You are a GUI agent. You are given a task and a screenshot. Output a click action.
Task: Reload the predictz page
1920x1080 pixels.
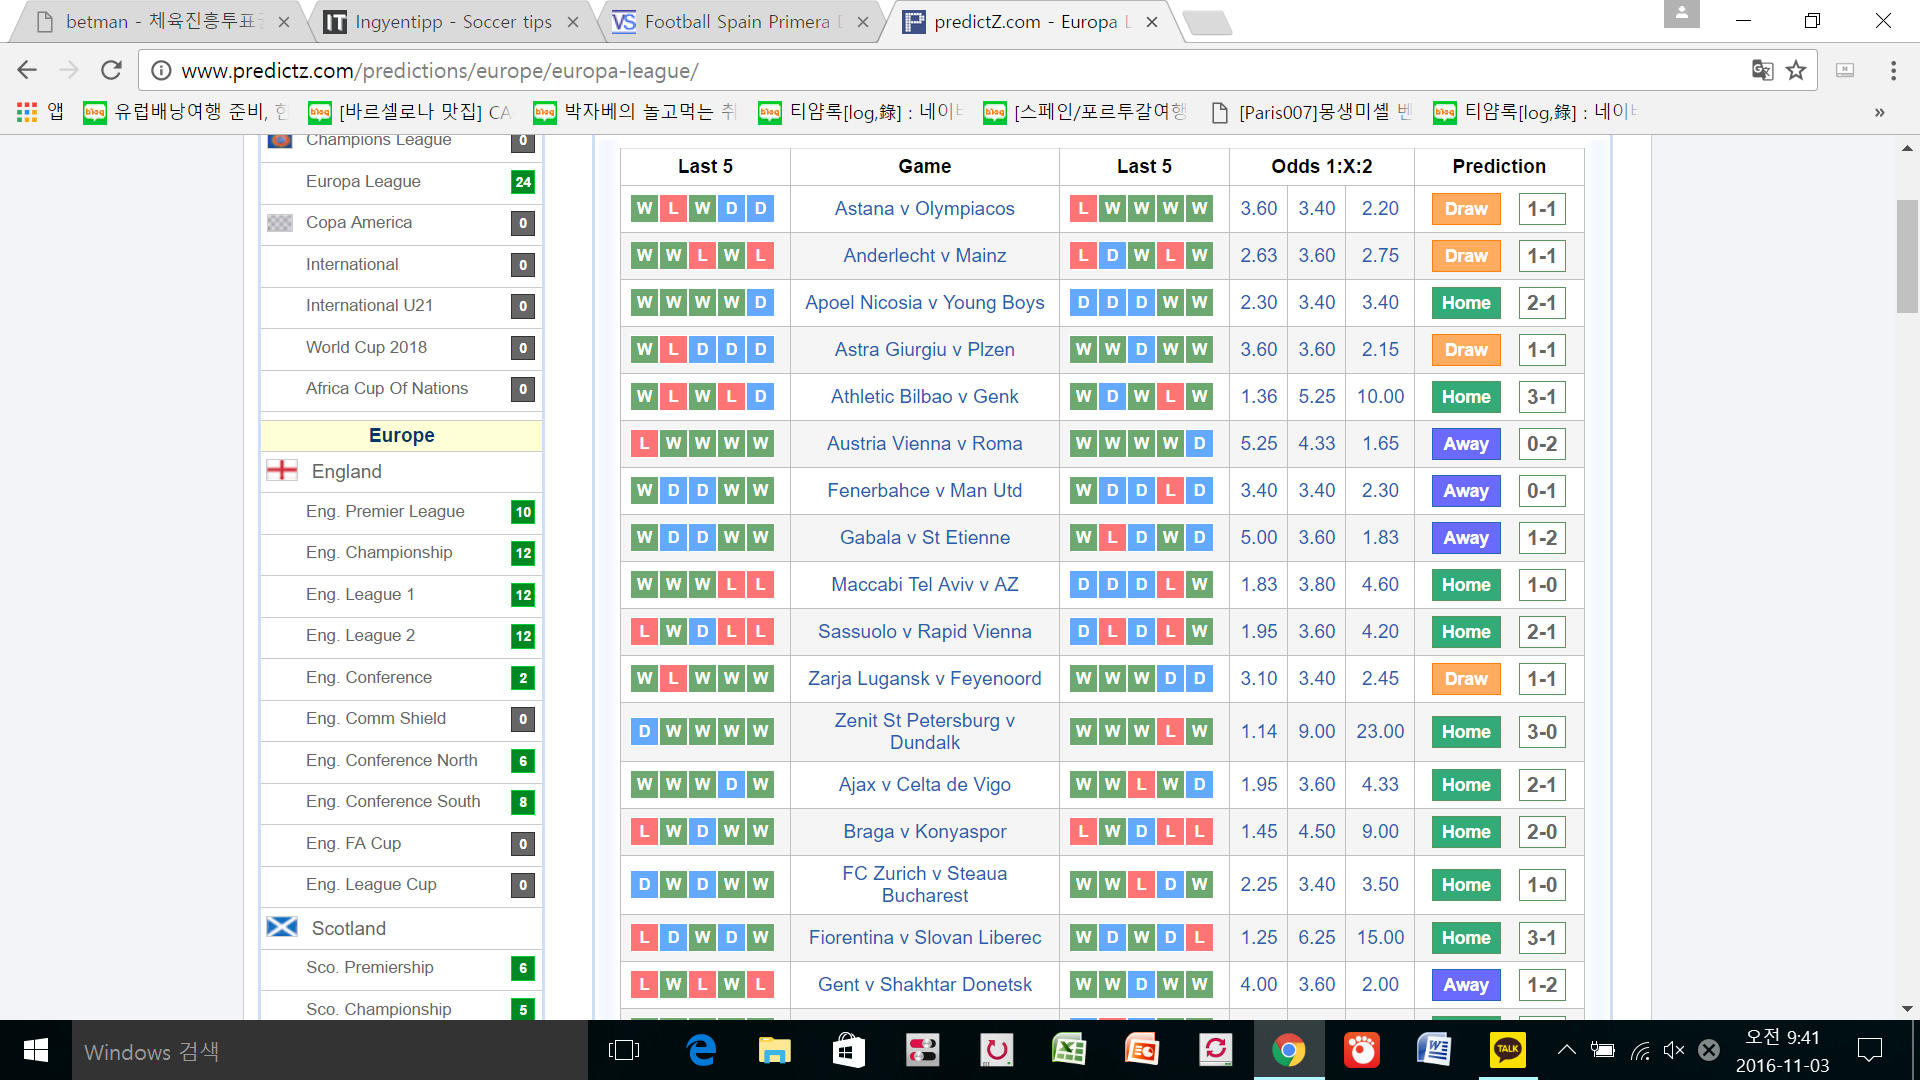[111, 70]
